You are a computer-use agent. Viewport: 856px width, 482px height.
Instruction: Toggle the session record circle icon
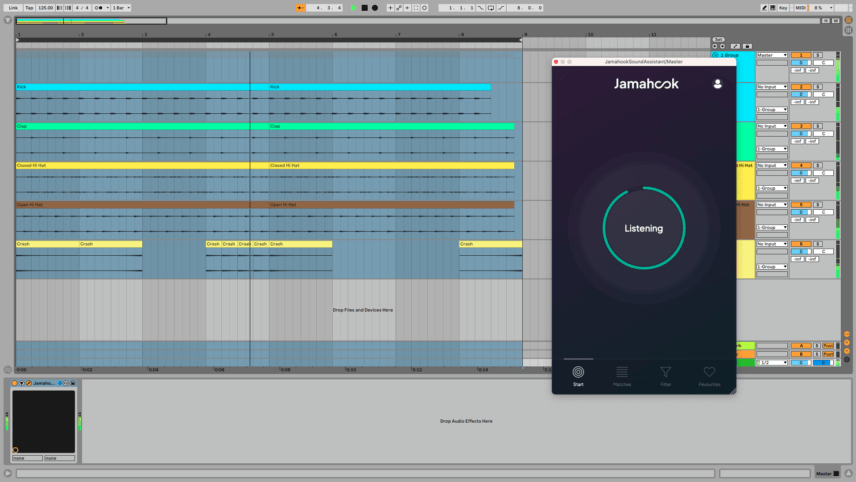(x=424, y=8)
